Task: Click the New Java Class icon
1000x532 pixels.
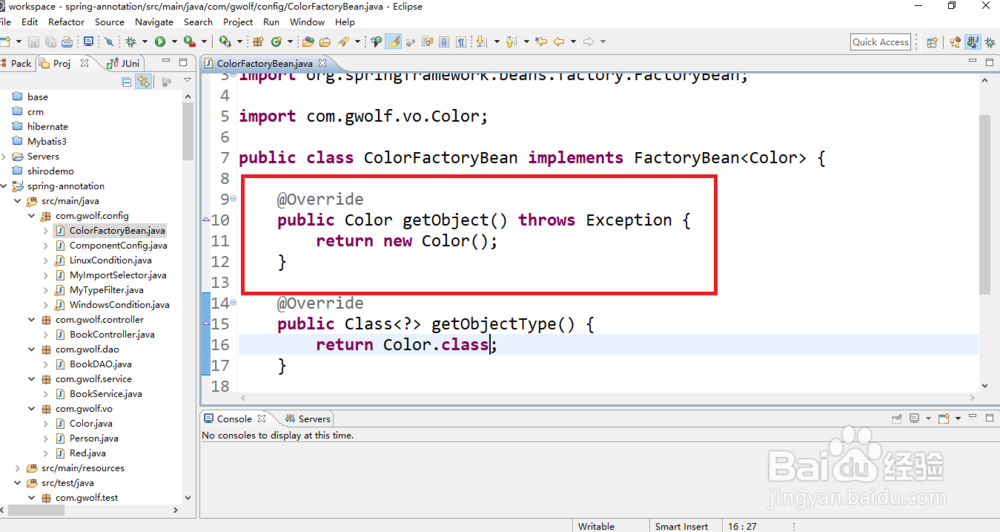Action: [x=276, y=41]
